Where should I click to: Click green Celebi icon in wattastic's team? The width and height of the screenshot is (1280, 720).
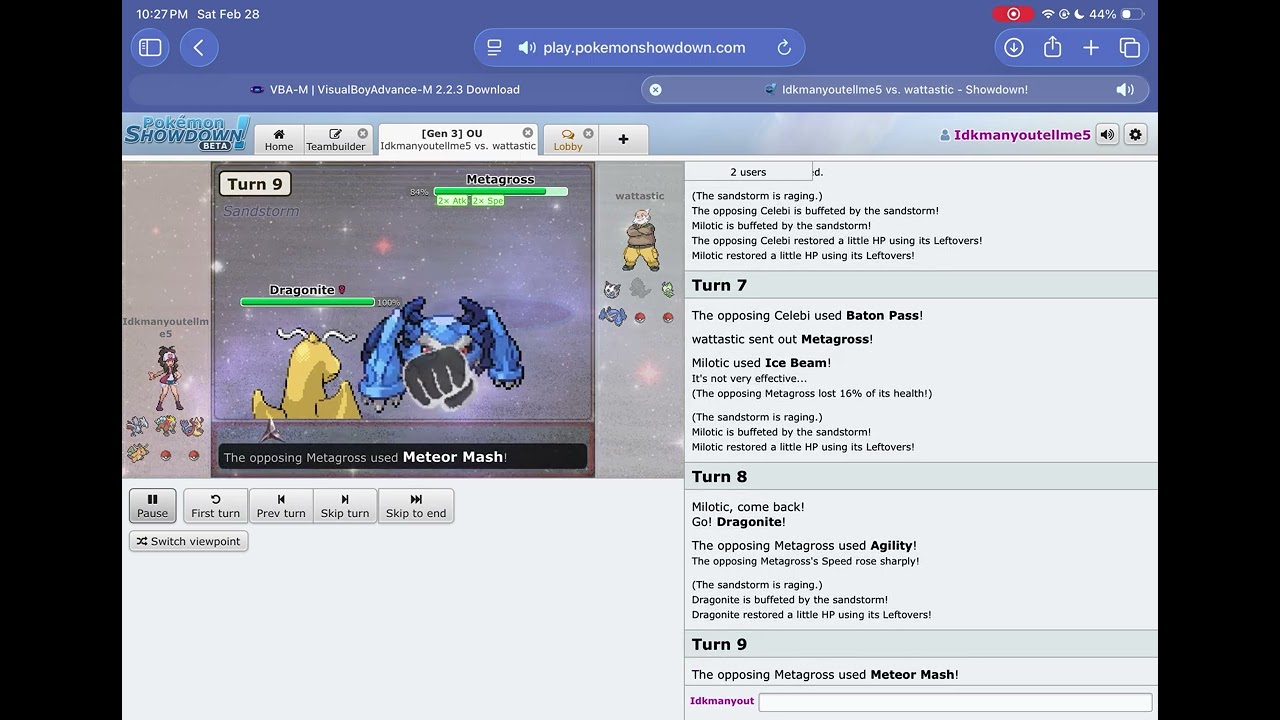668,290
